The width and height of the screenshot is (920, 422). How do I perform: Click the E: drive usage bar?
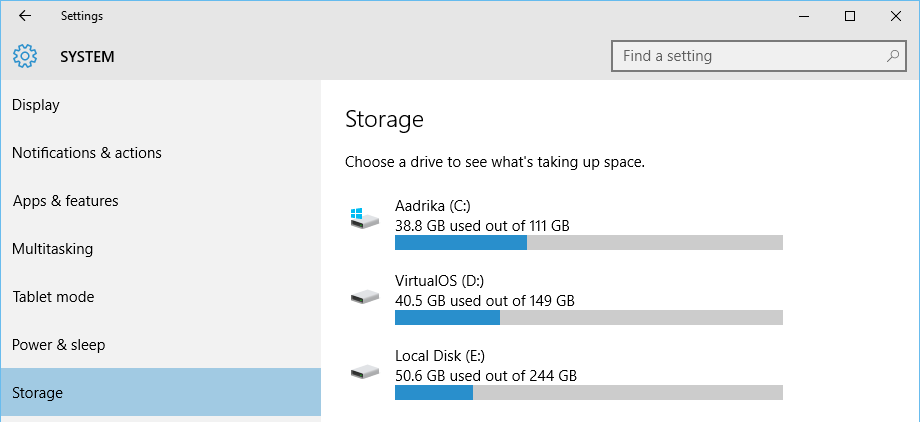[588, 393]
